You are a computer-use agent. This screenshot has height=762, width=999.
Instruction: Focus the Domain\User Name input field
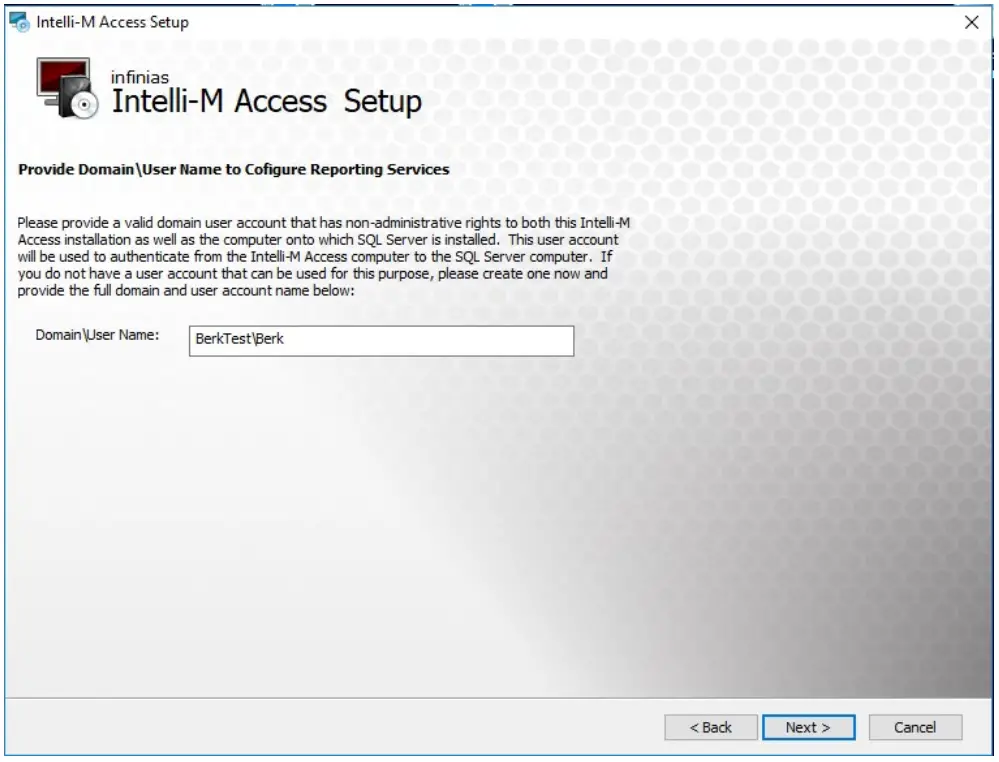pyautogui.click(x=381, y=340)
